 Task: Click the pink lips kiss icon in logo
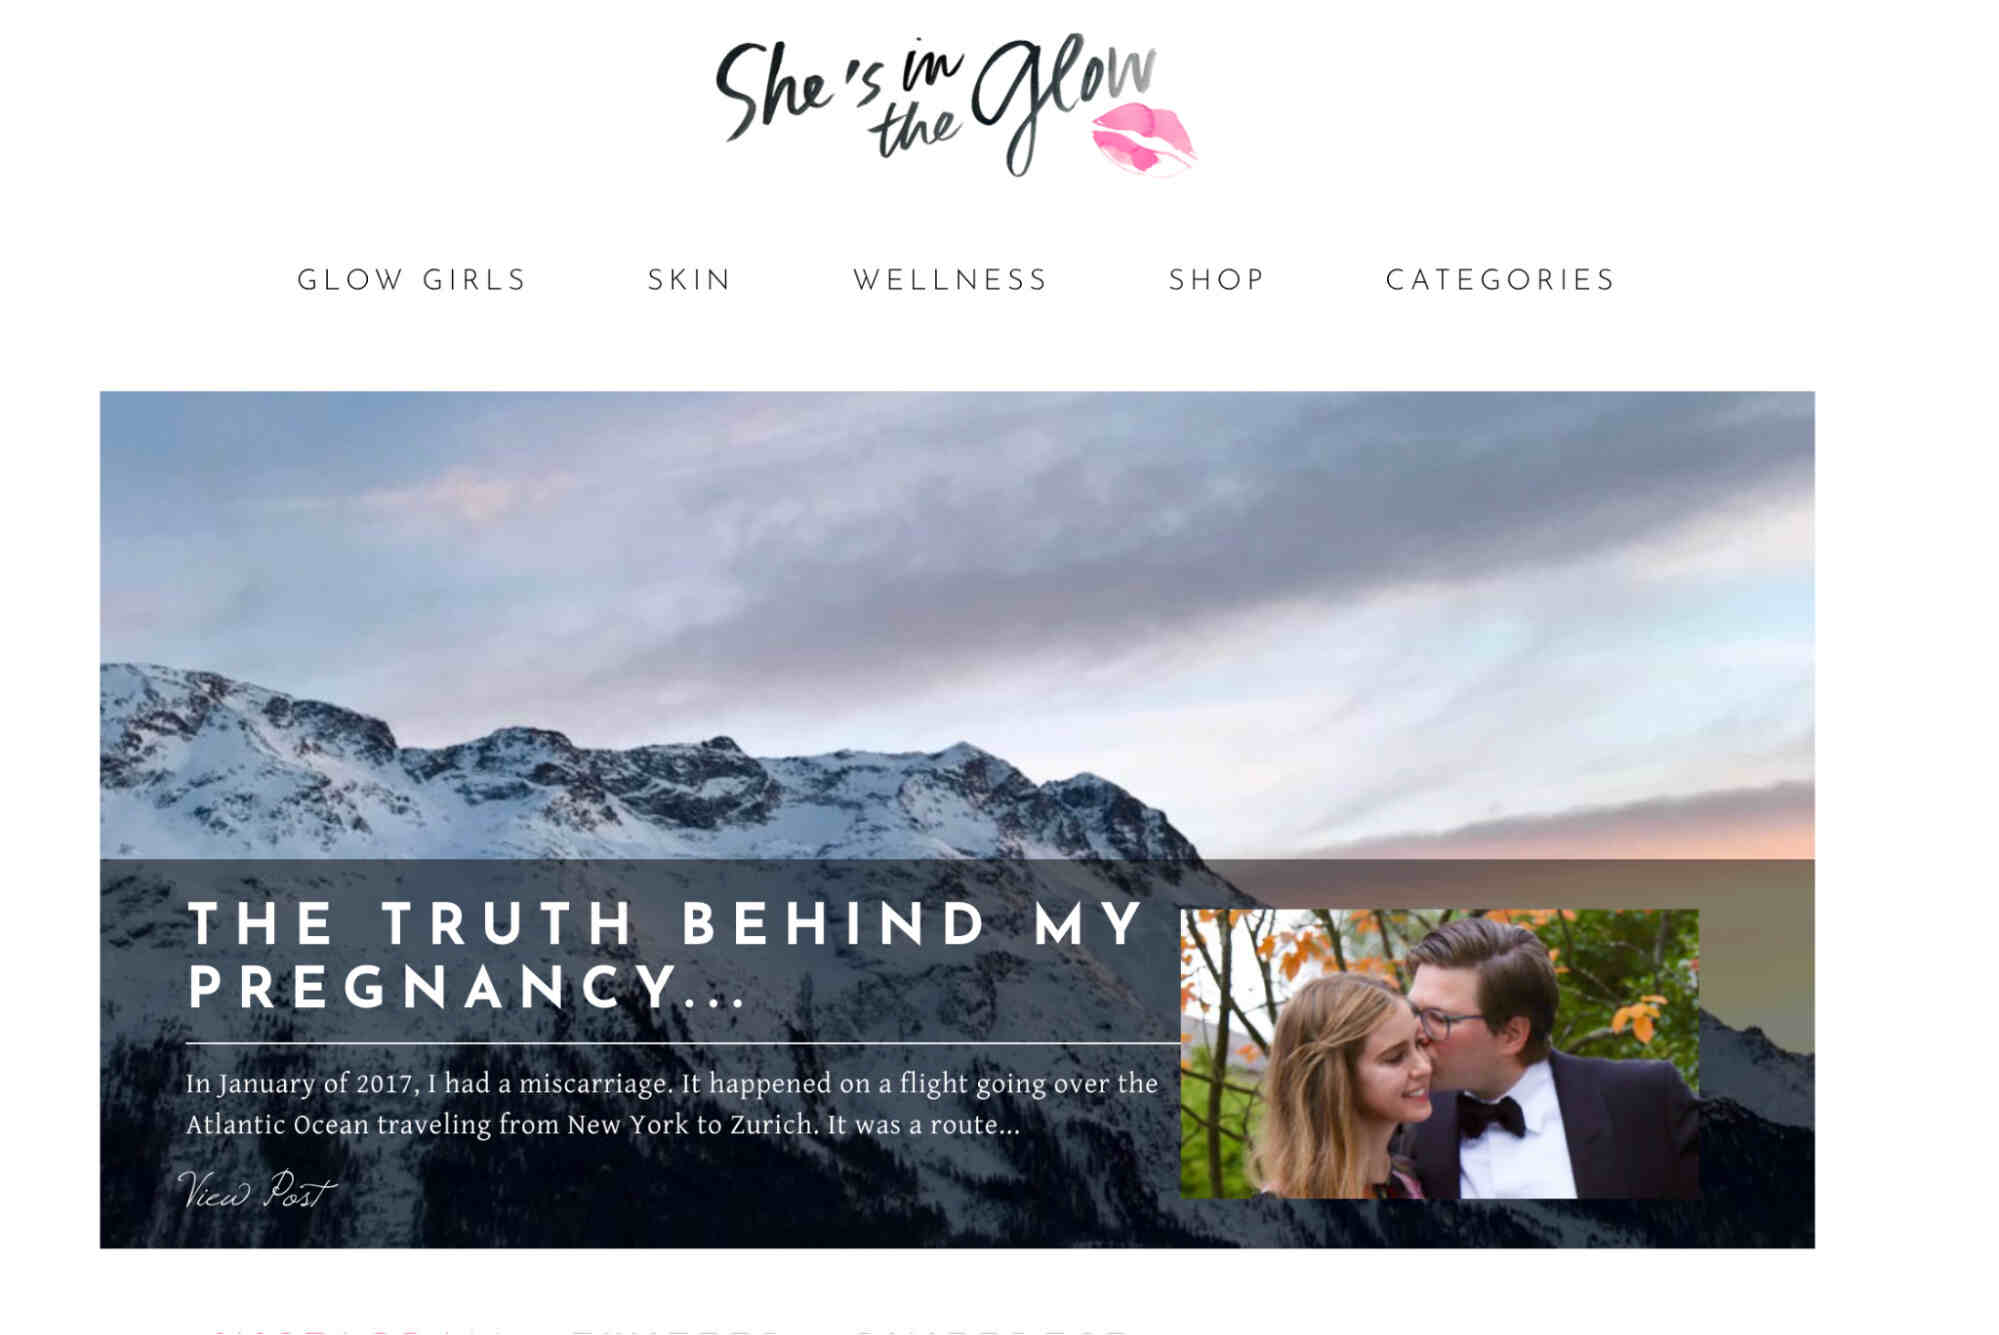coord(1143,139)
